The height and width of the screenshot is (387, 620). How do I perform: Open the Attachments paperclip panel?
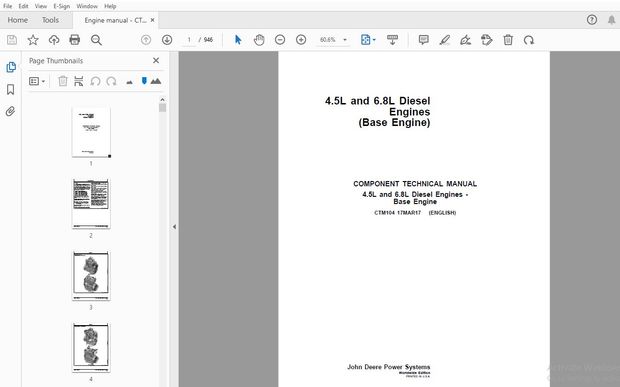click(11, 111)
